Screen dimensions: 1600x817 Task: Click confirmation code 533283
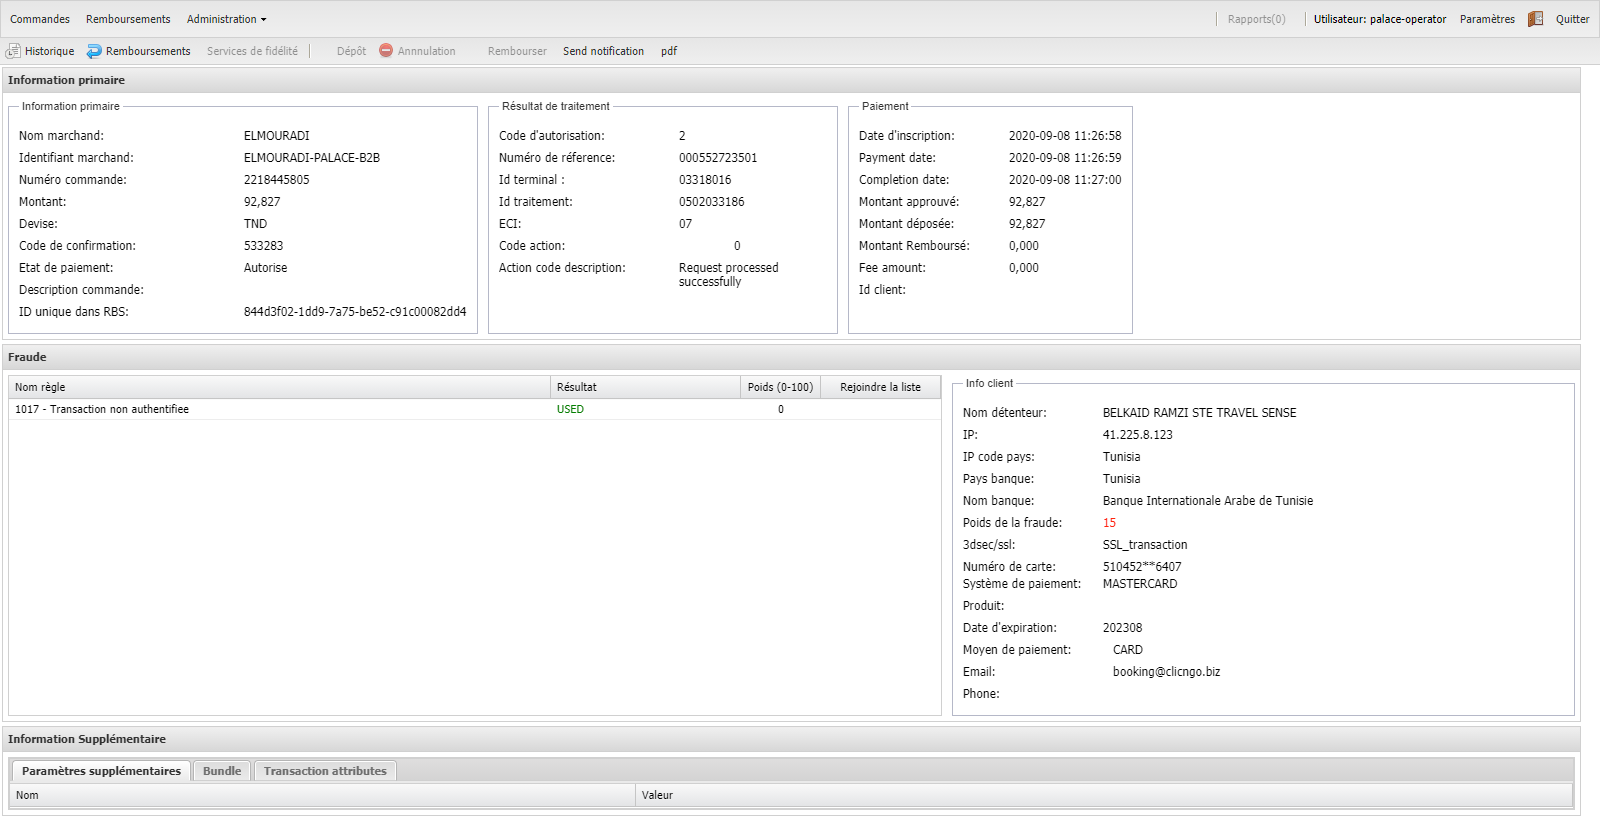tap(263, 246)
